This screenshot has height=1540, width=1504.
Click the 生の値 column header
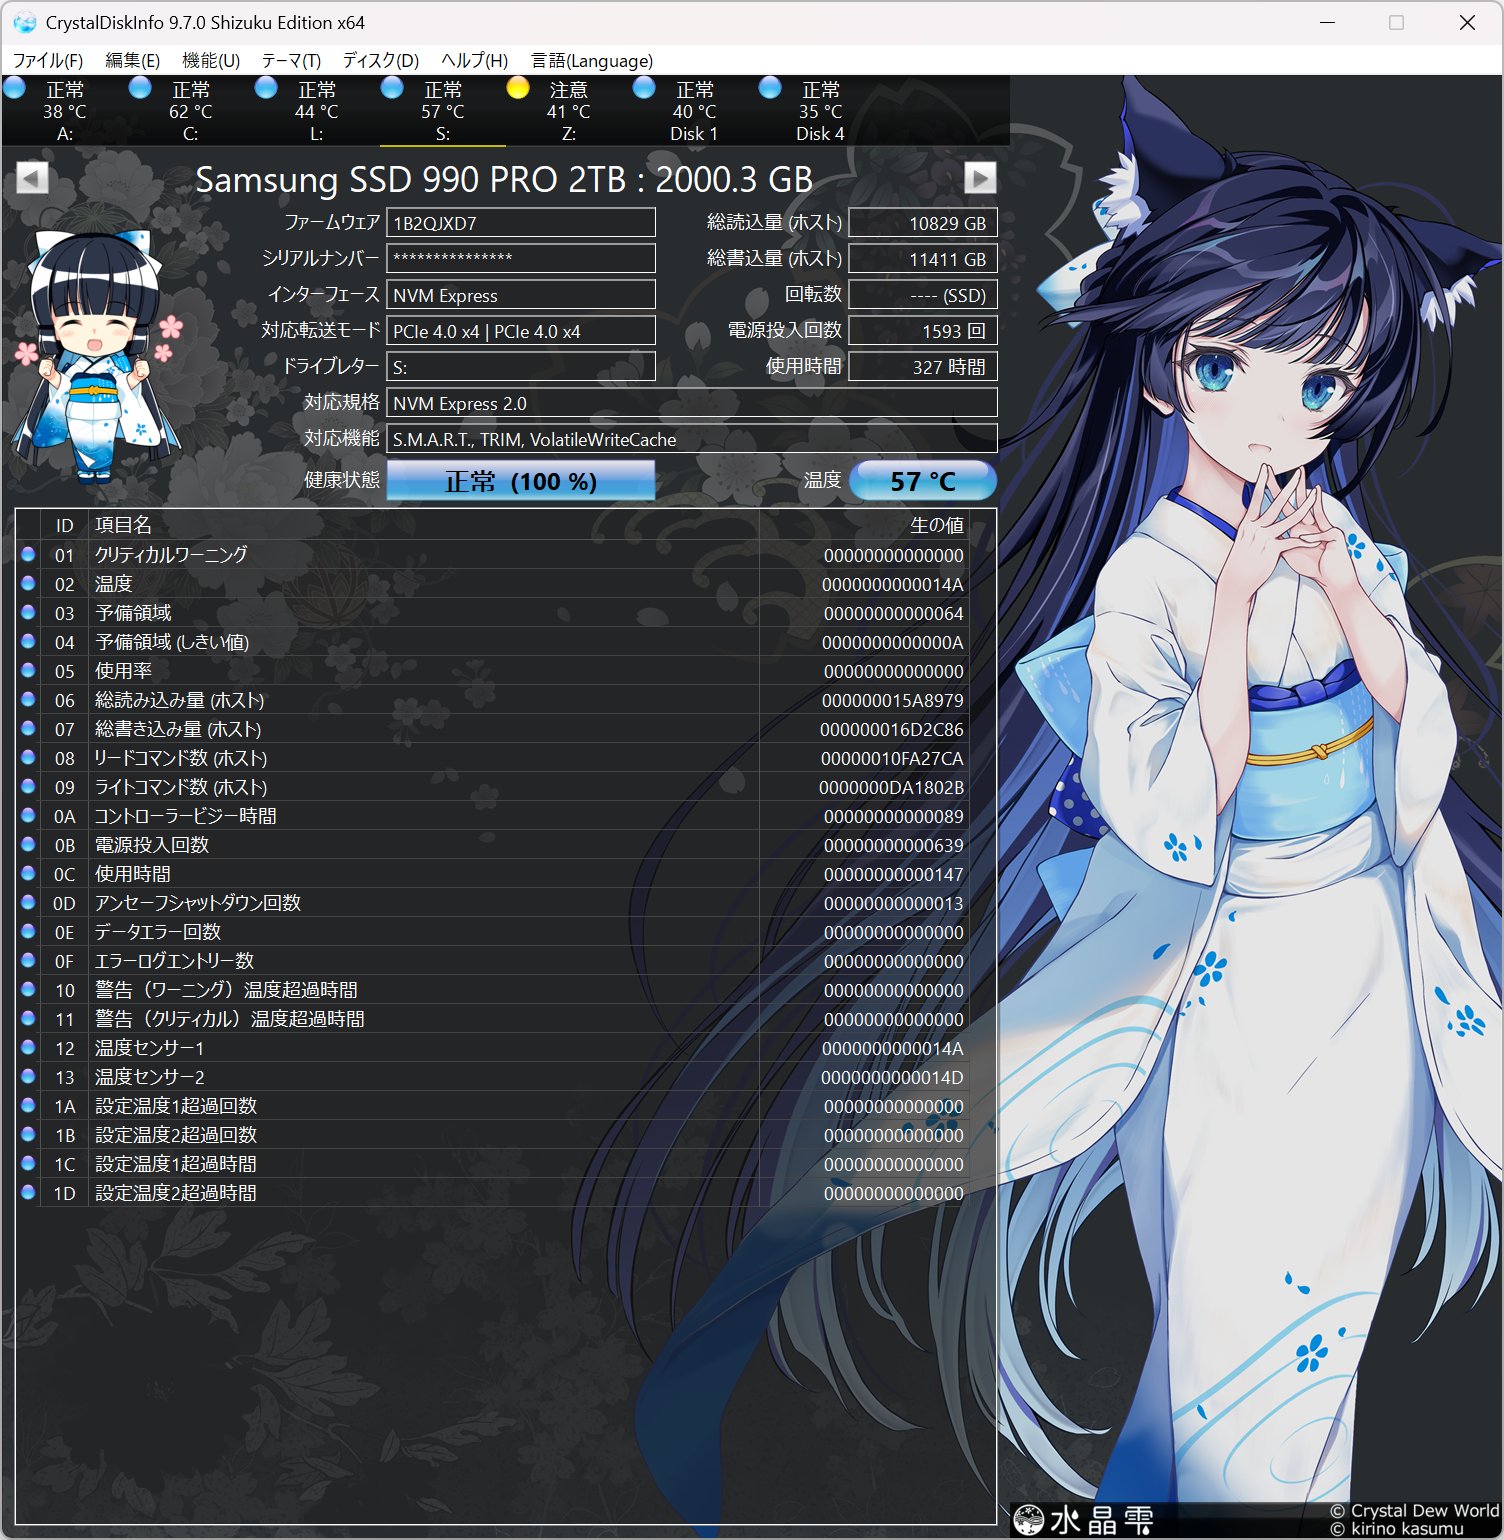pyautogui.click(x=864, y=525)
